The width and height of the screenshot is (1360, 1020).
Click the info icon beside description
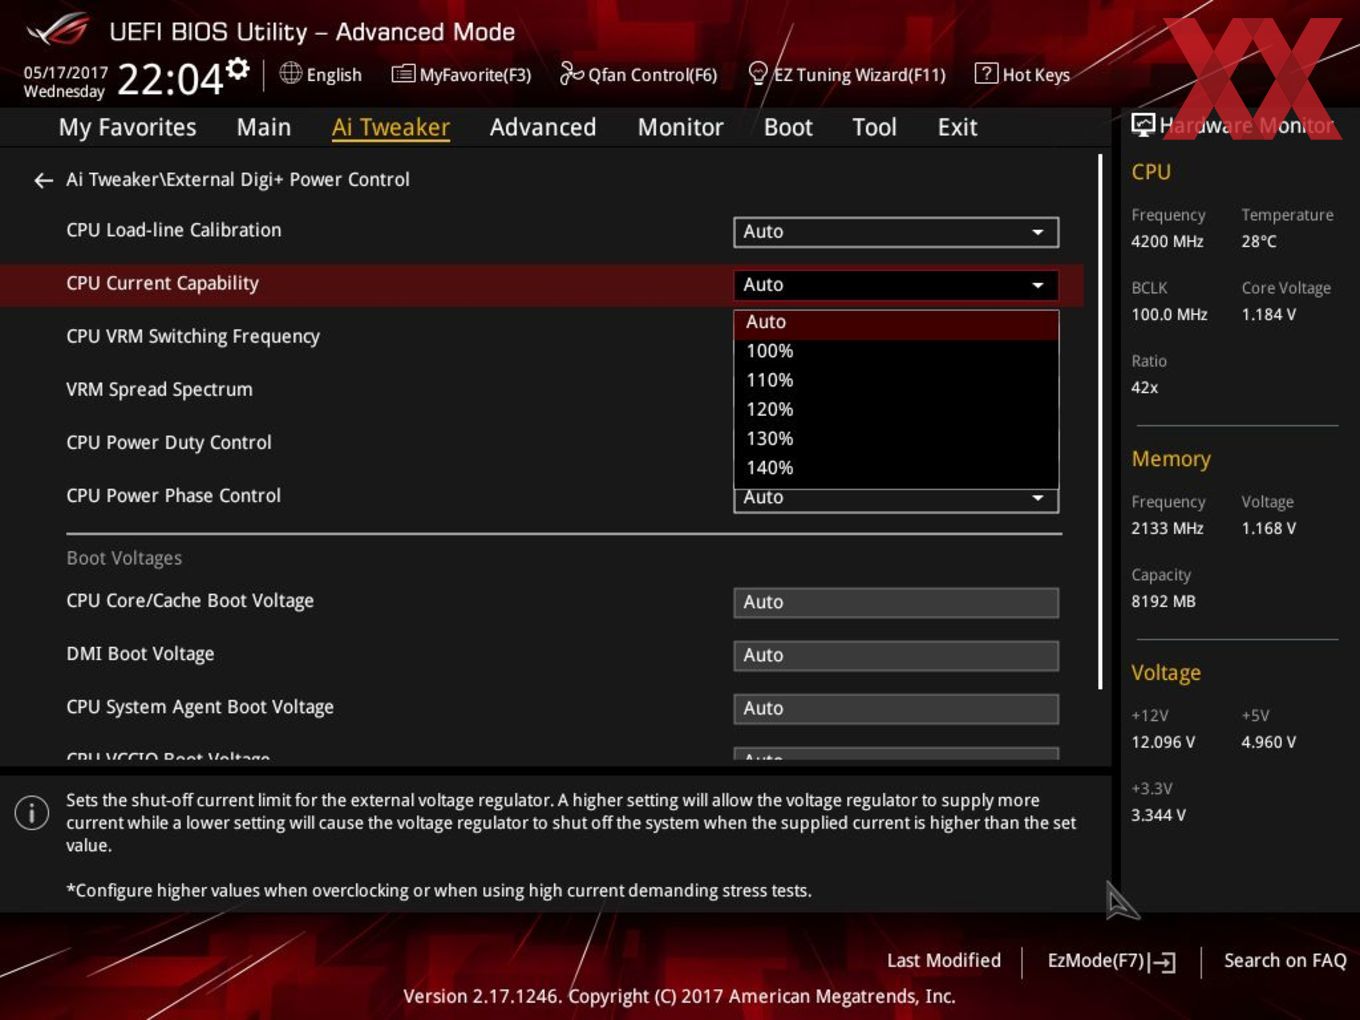[x=32, y=812]
